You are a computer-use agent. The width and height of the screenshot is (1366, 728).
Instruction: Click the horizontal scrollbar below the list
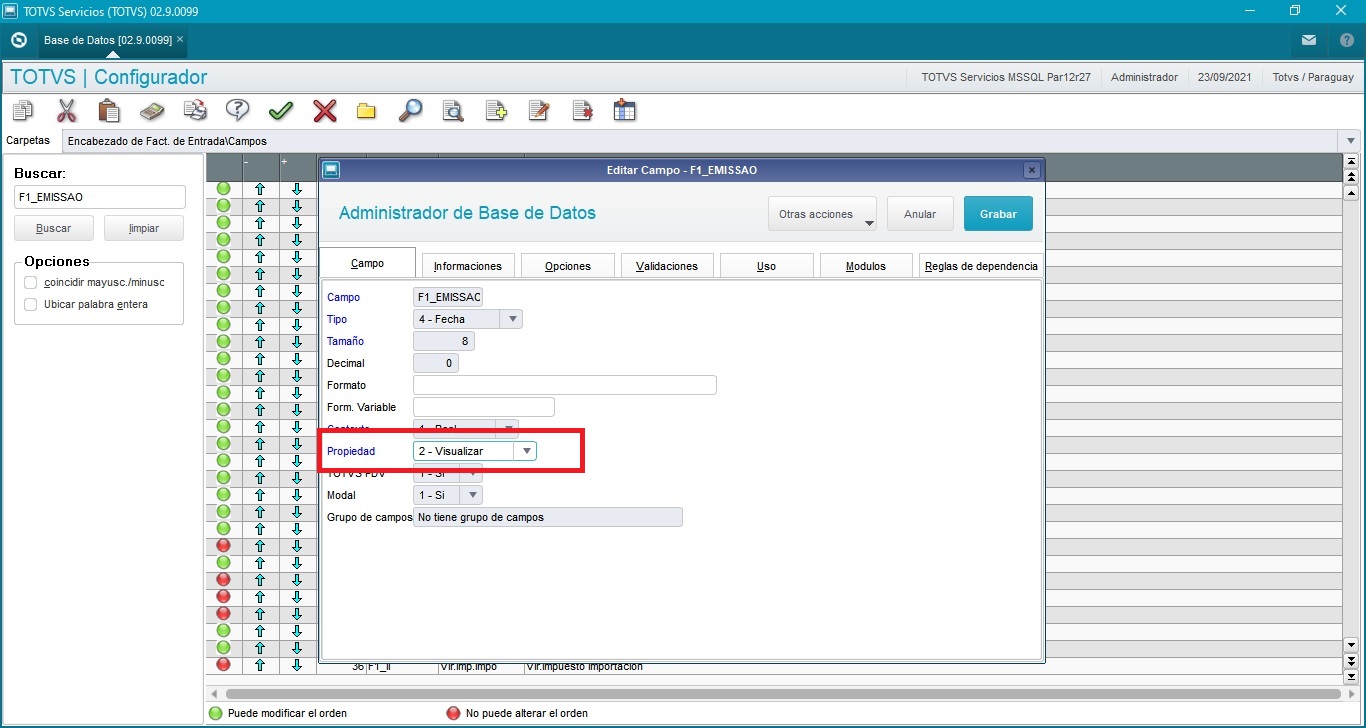[783, 693]
